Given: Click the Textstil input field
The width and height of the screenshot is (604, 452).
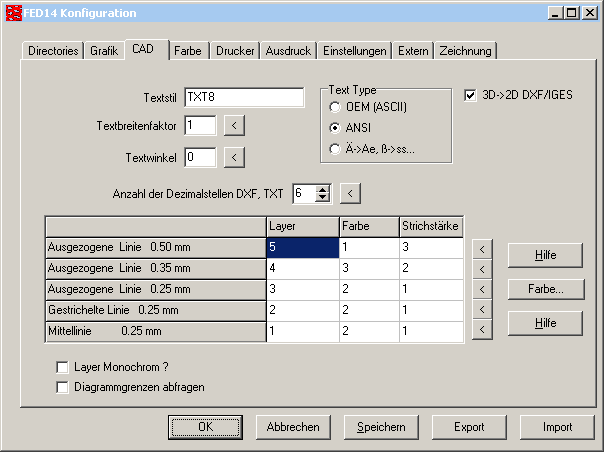Looking at the screenshot, I should pos(244,97).
